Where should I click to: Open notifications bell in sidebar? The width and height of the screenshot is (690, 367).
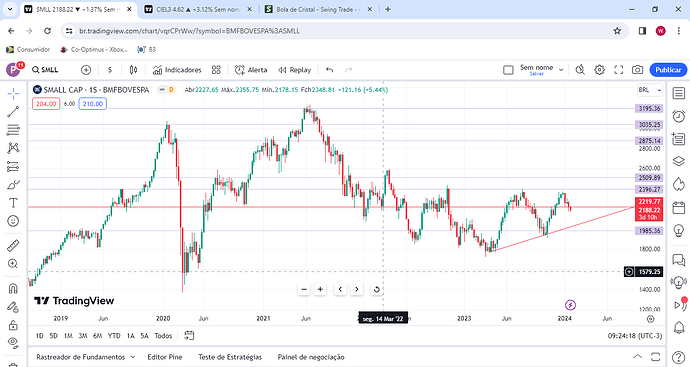coord(679,327)
